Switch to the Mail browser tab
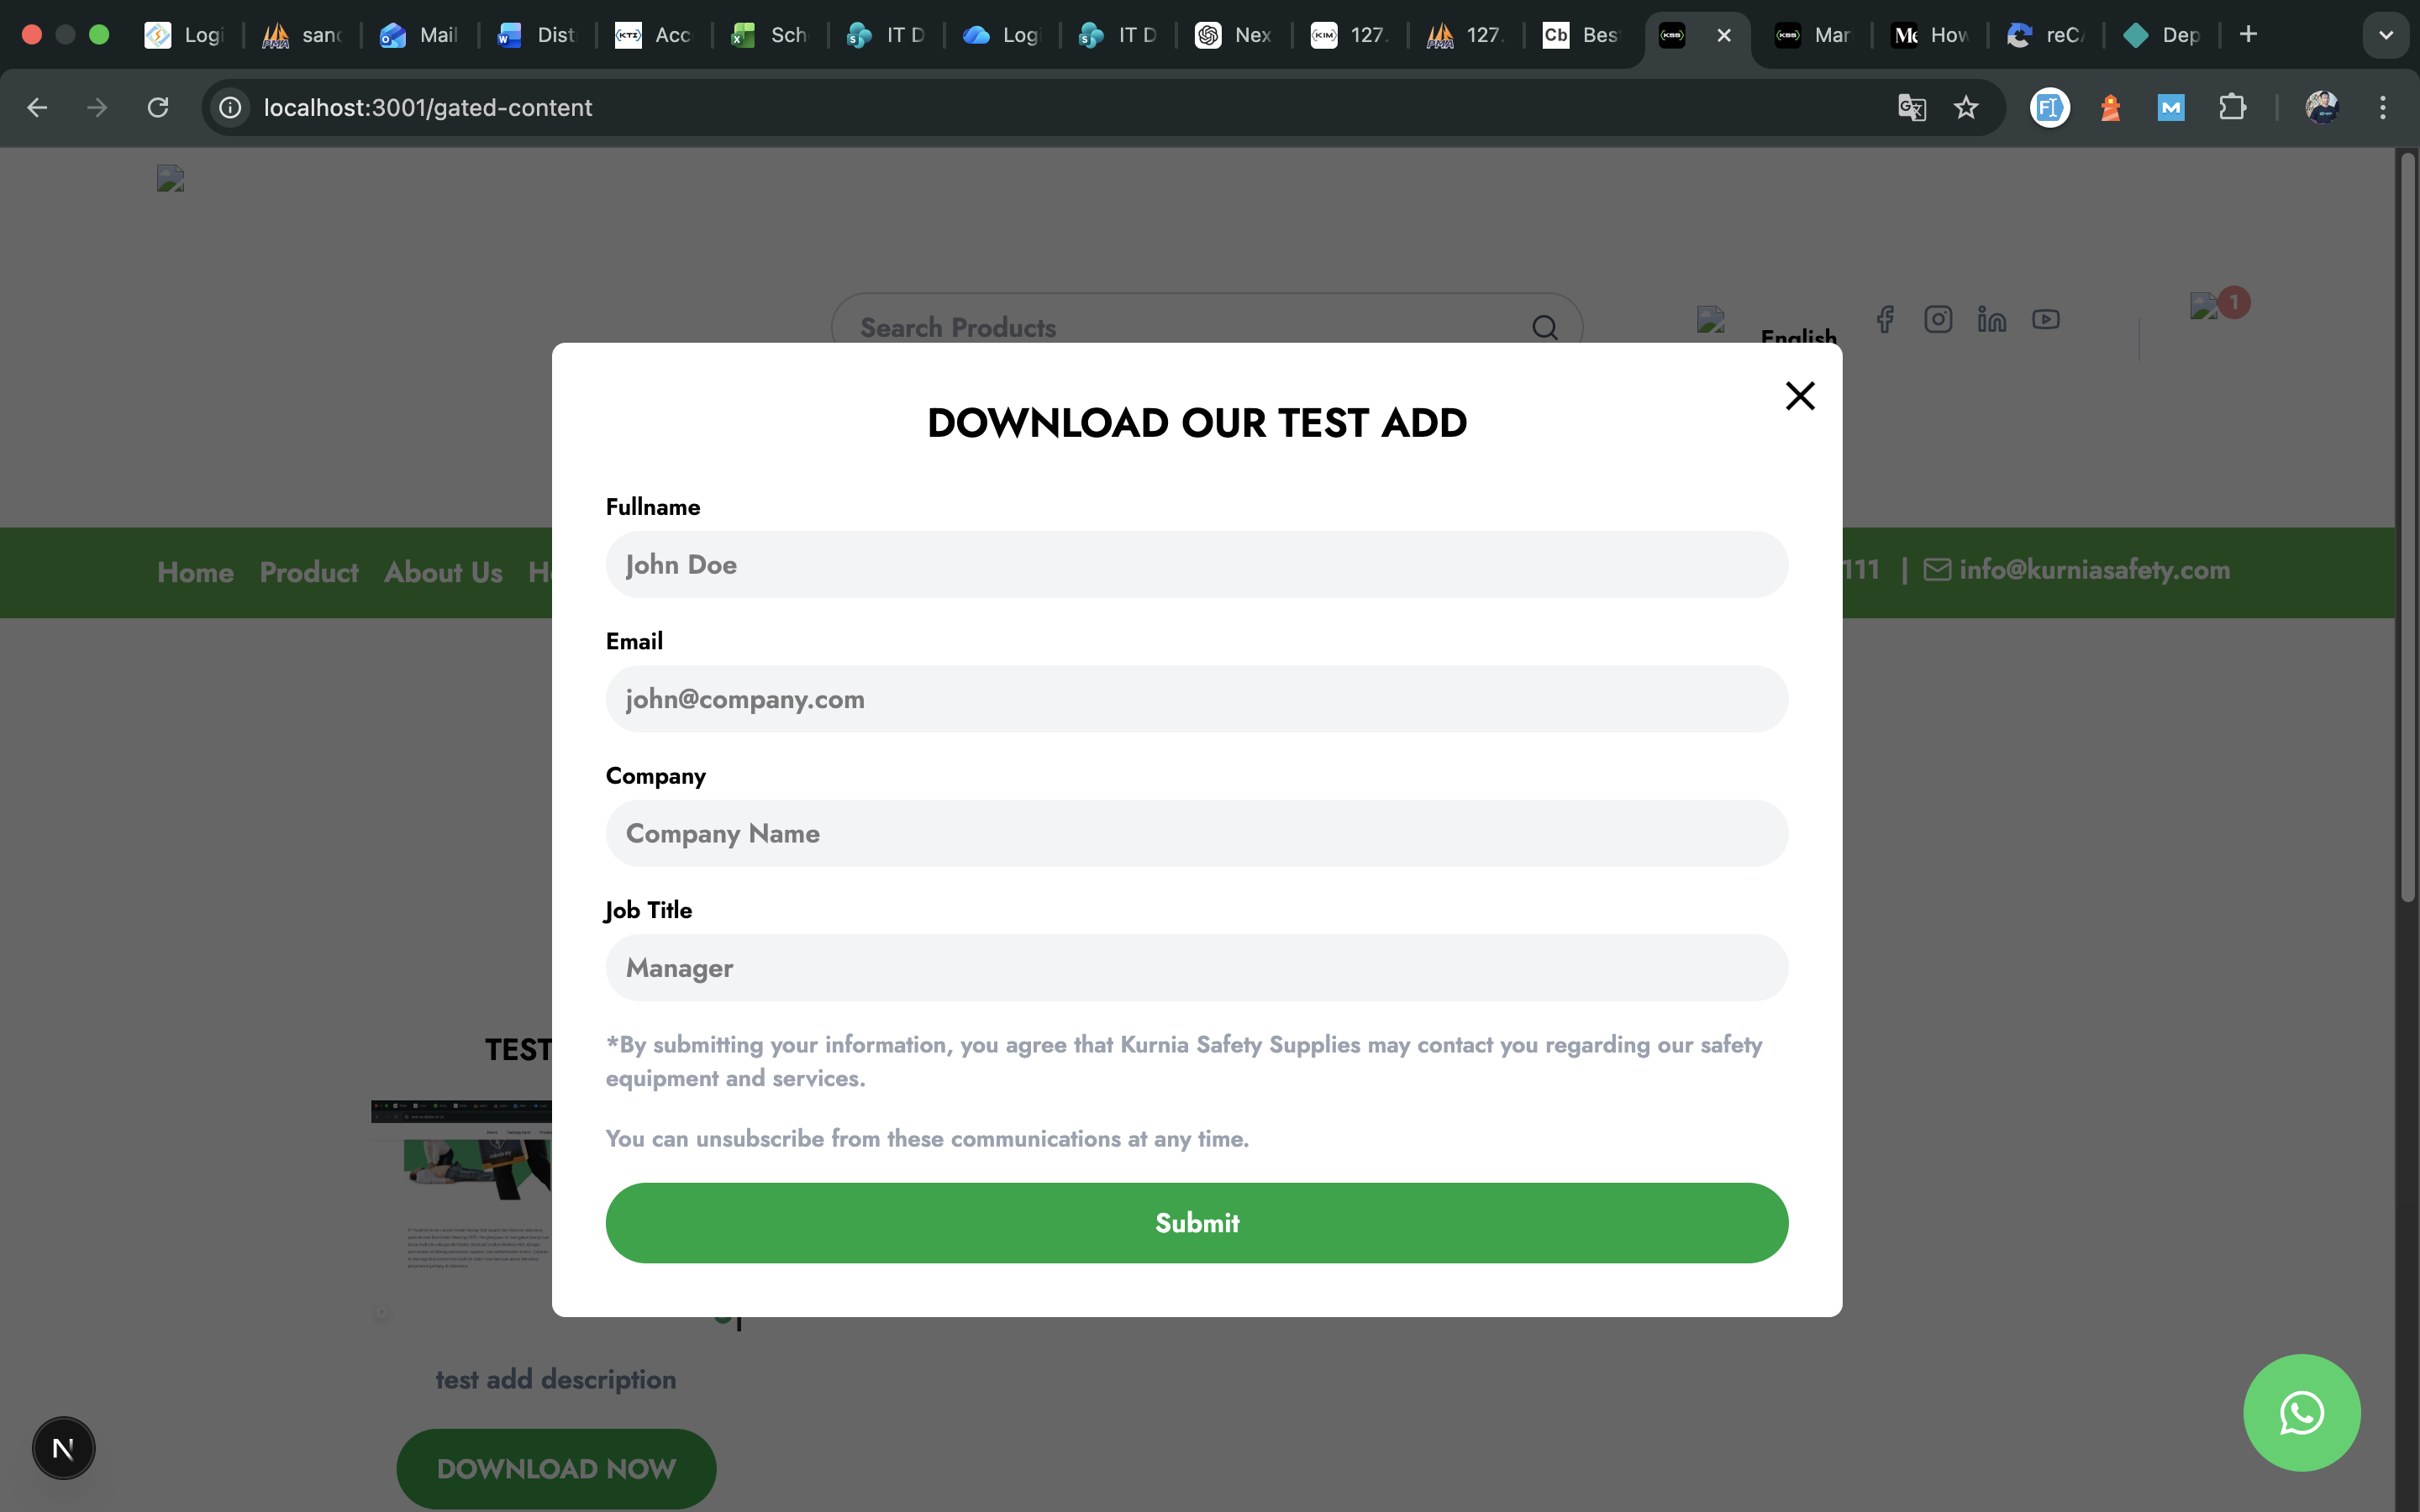This screenshot has width=2420, height=1512. pos(419,35)
